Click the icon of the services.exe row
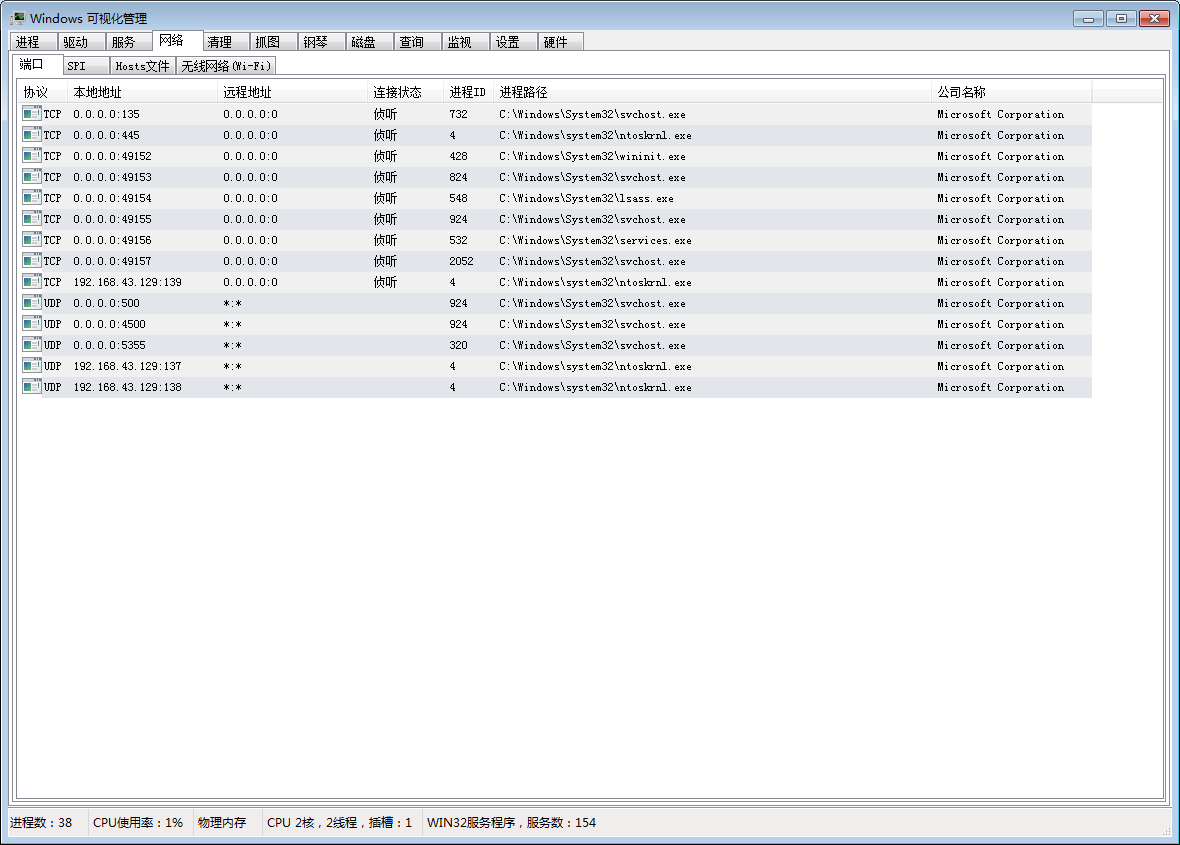1180x845 pixels. 32,240
